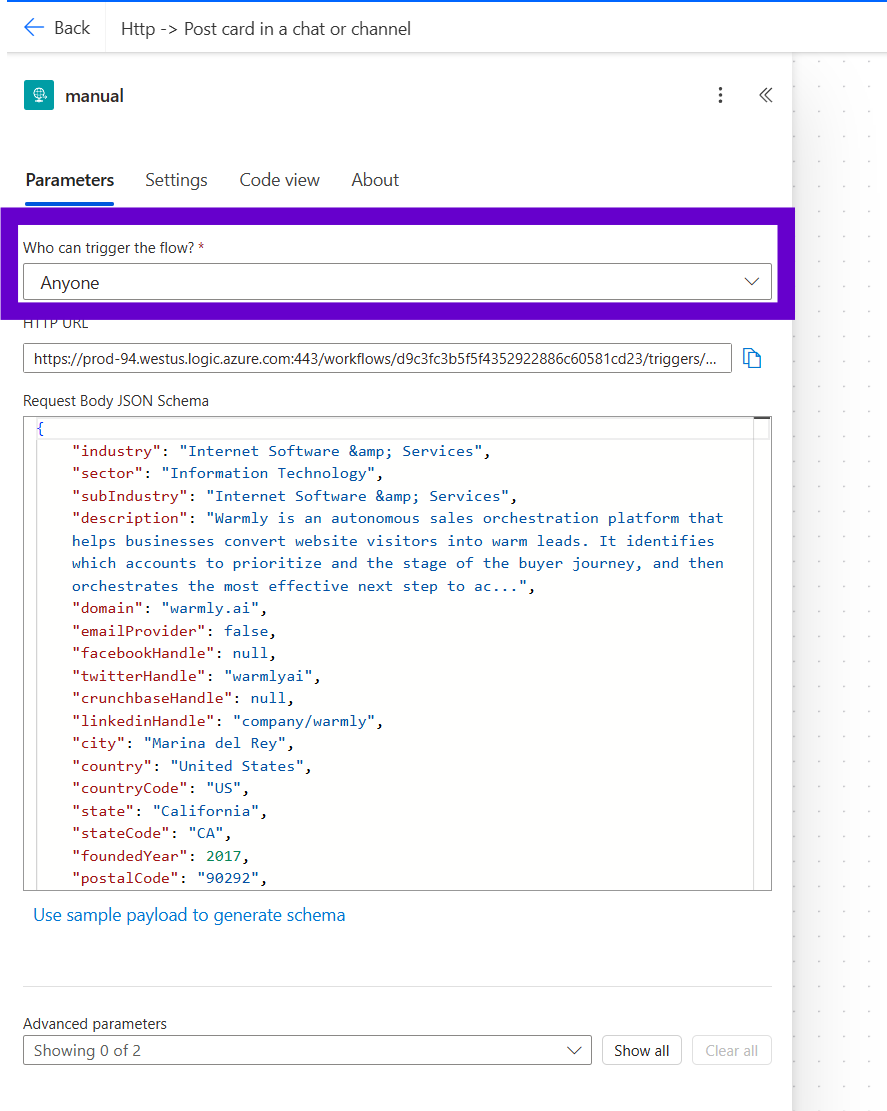Screen dimensions: 887x1111
Task: Open the Settings tab
Action: click(x=176, y=180)
